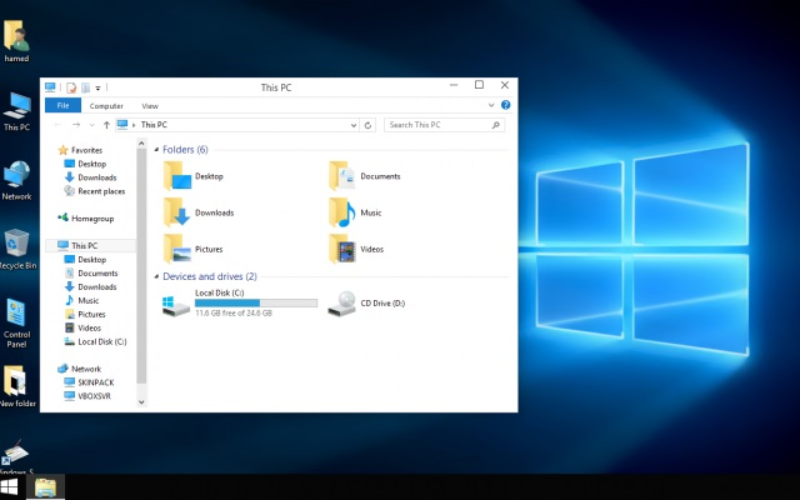Click the Help question mark icon

[x=506, y=105]
